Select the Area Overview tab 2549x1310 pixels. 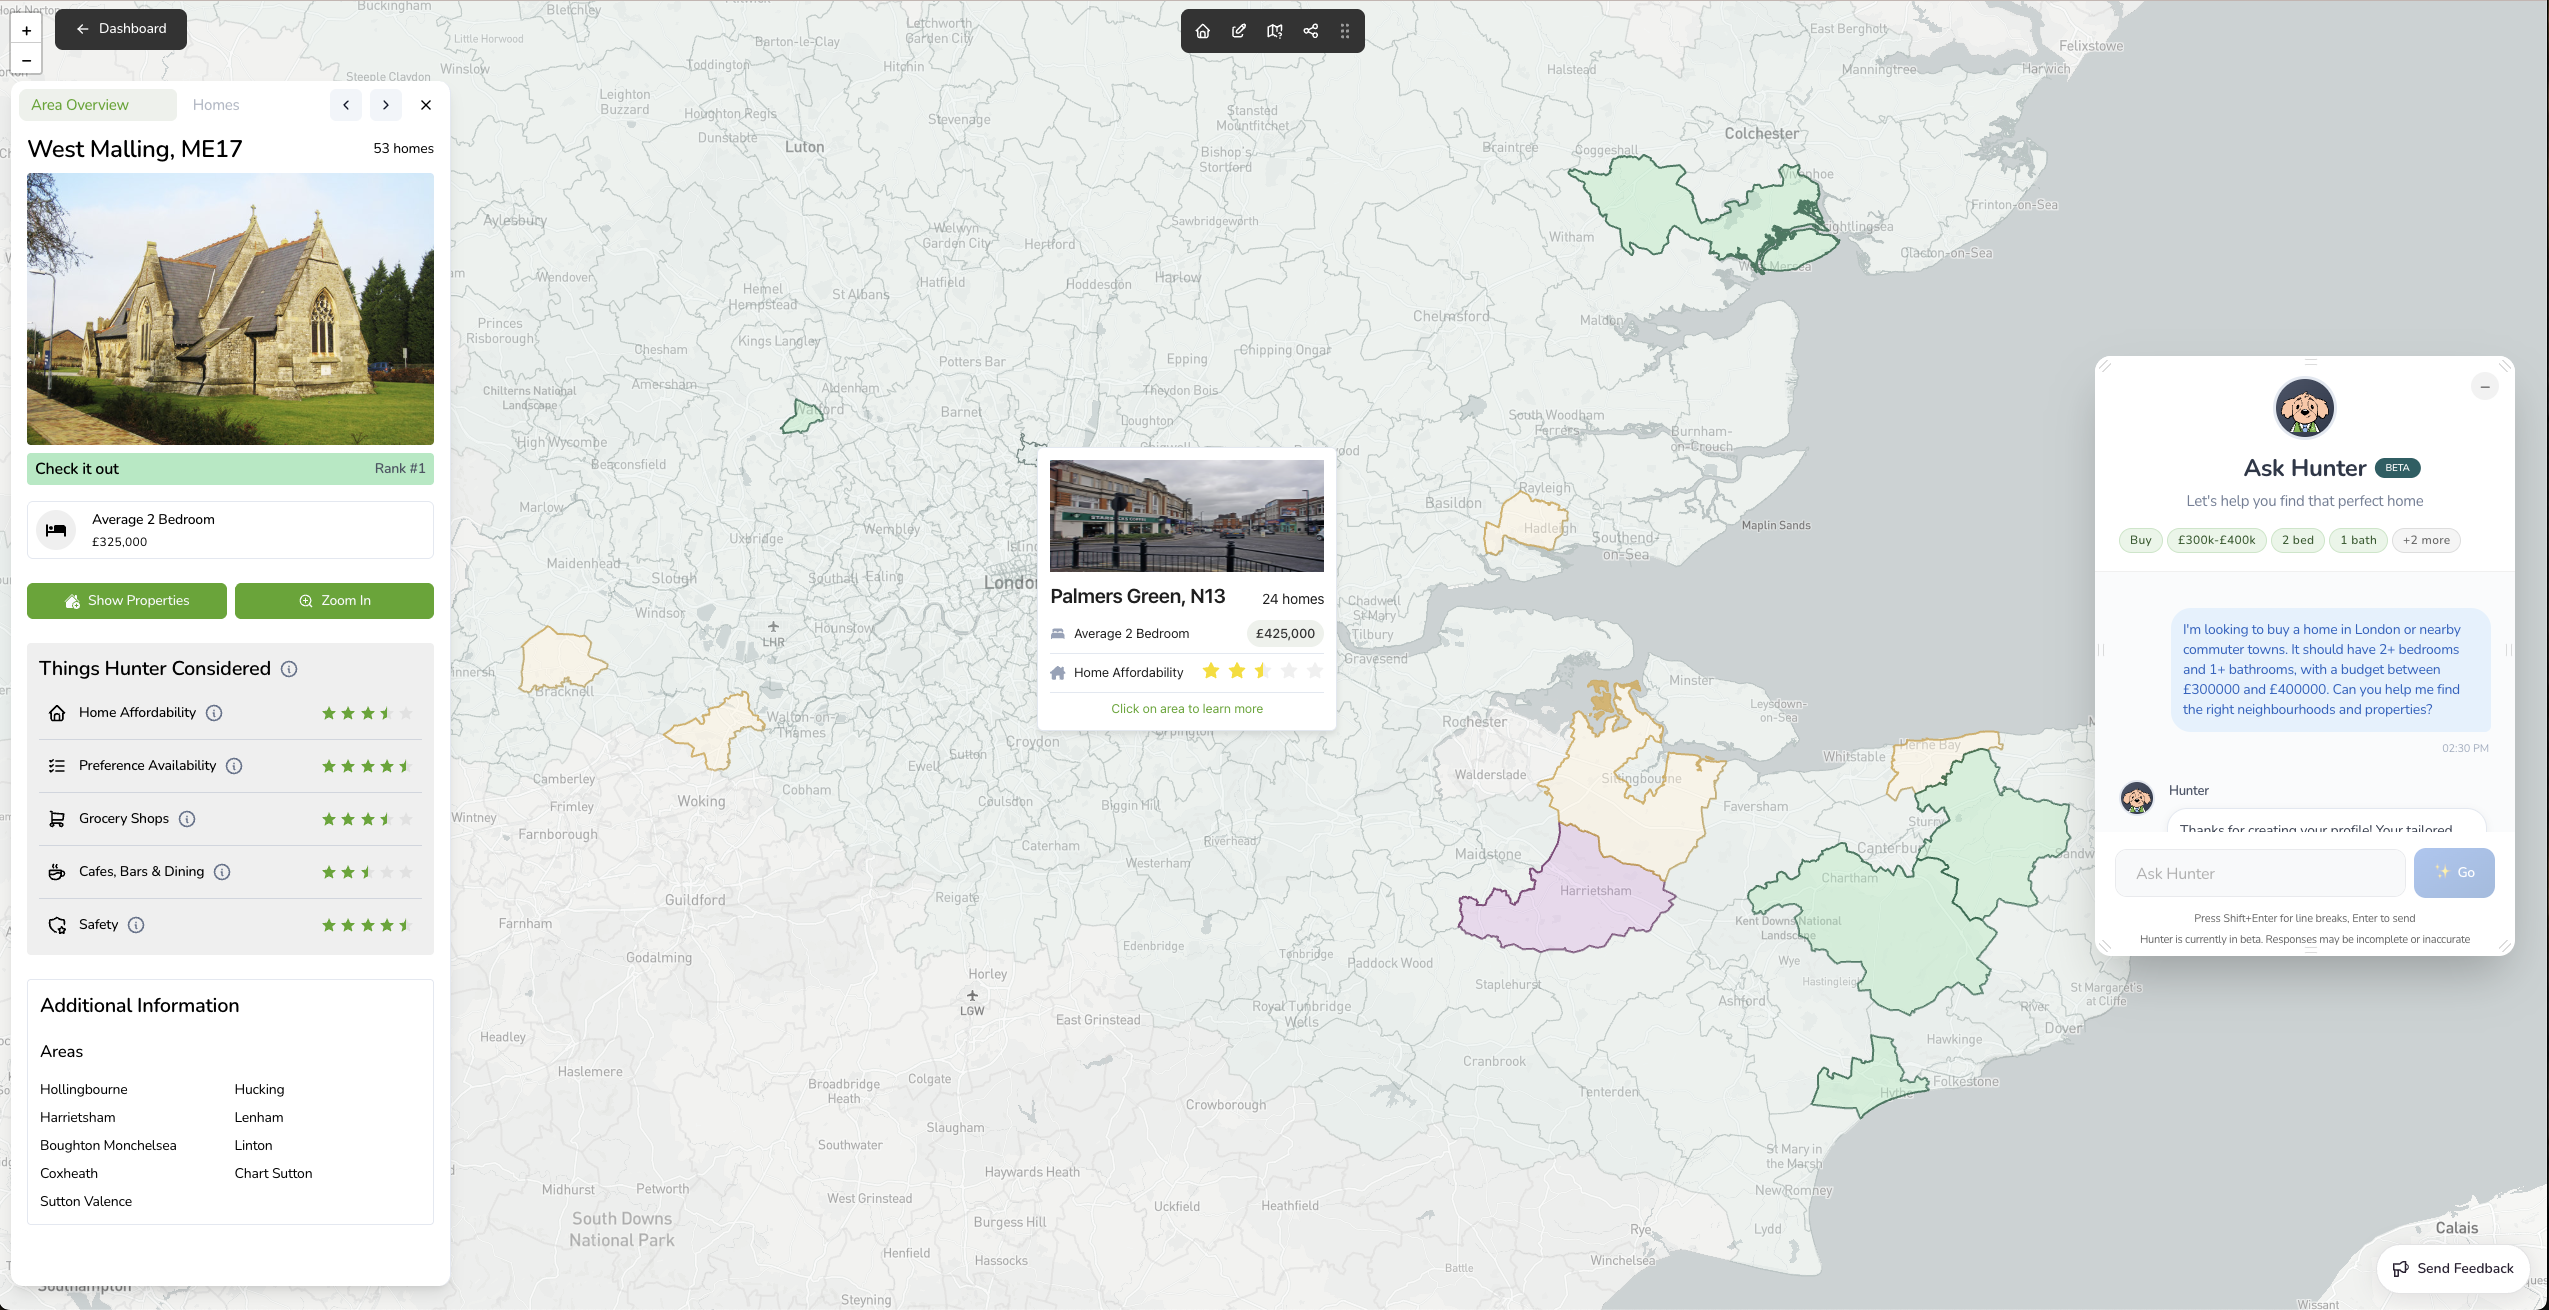click(80, 105)
